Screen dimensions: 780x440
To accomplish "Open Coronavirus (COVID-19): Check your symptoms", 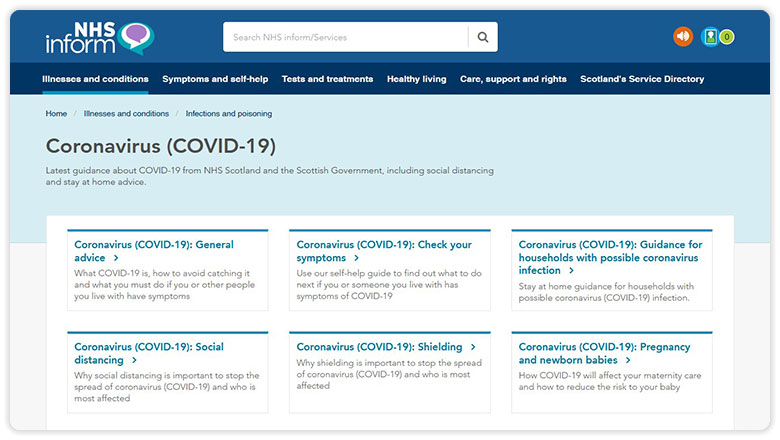I will tap(384, 251).
